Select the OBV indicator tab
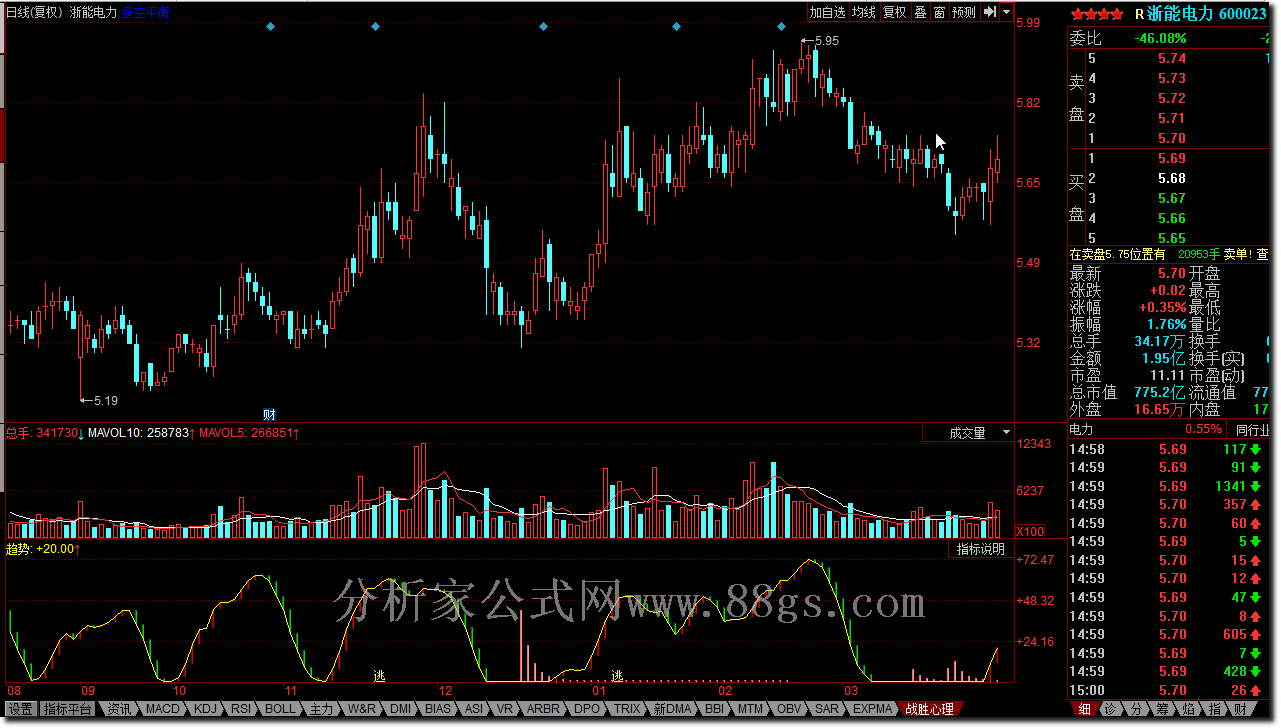The image size is (1281, 728). (x=790, y=709)
